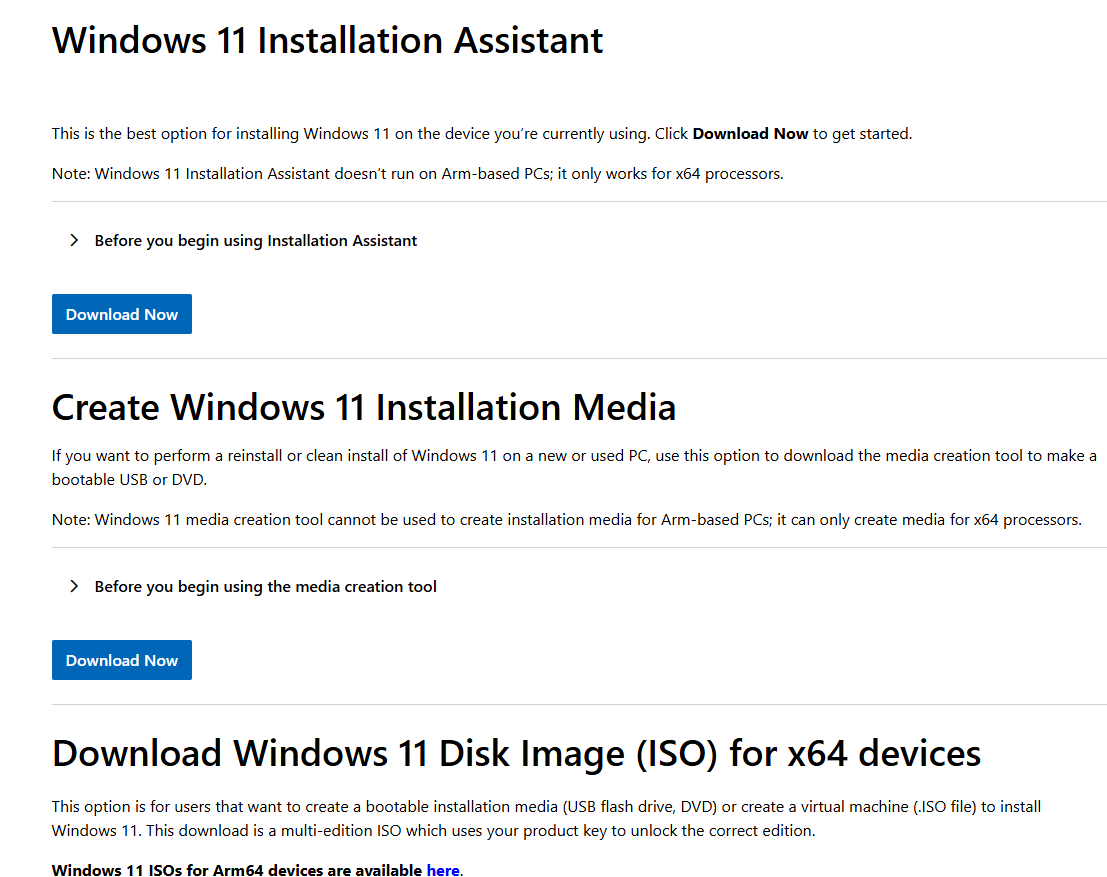Click the note about Arm-based PCs limitation

(417, 173)
